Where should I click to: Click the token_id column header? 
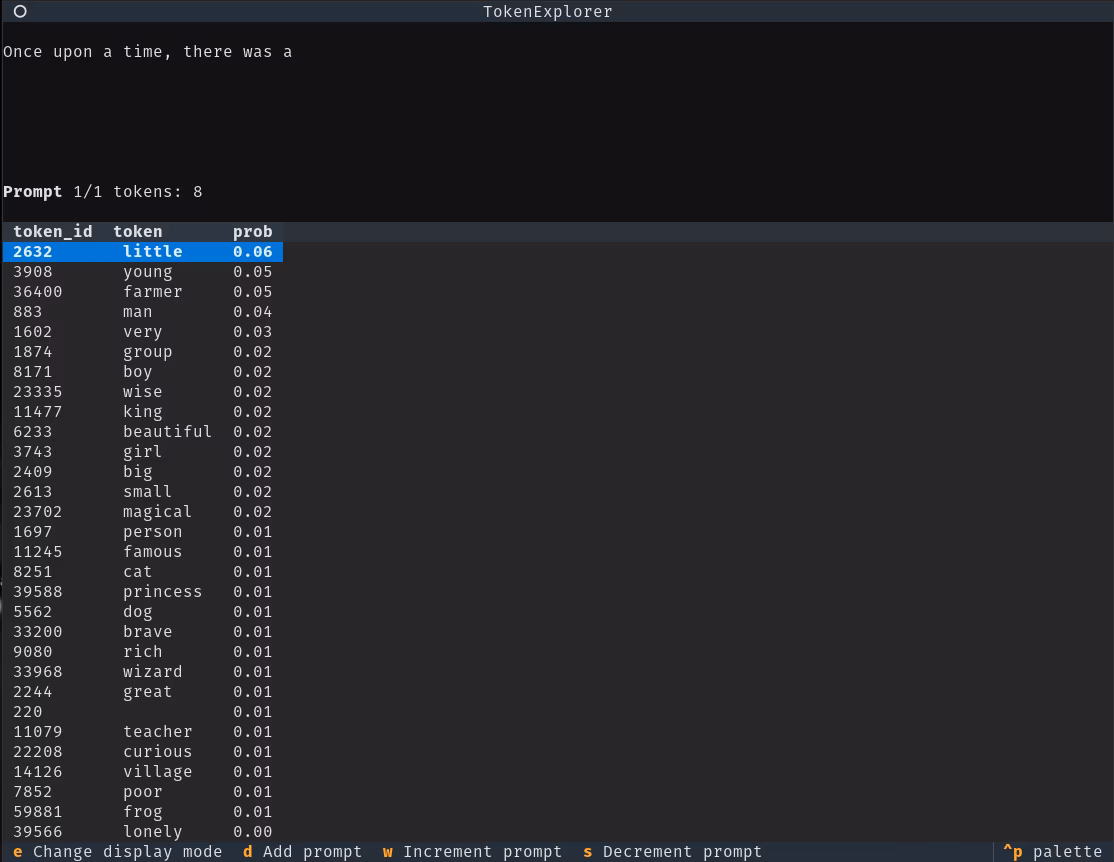point(53,232)
